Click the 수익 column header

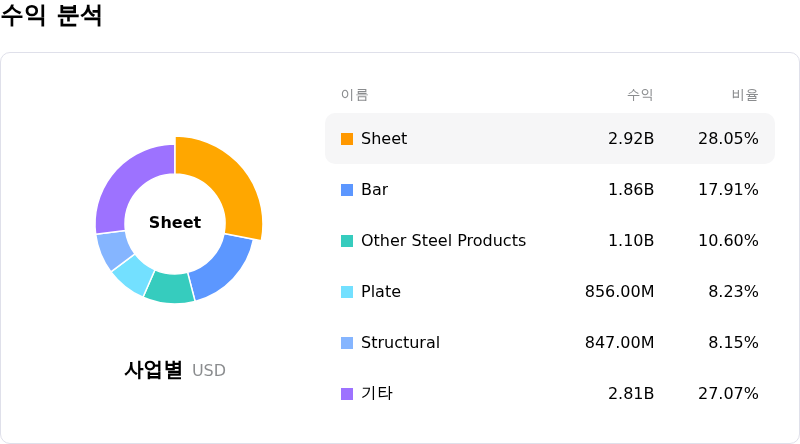(x=640, y=94)
